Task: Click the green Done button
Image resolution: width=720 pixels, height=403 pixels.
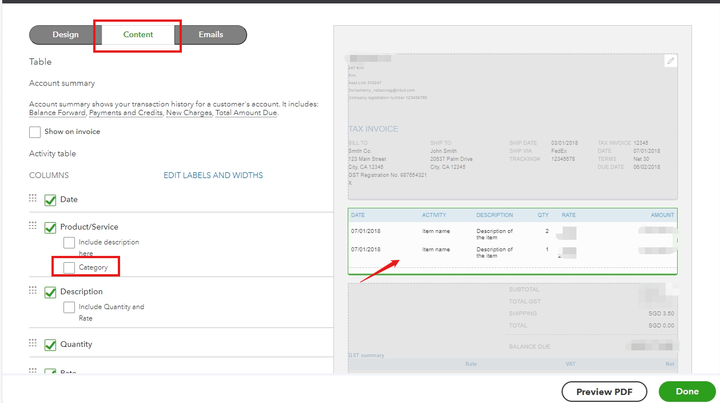Action: (x=687, y=392)
